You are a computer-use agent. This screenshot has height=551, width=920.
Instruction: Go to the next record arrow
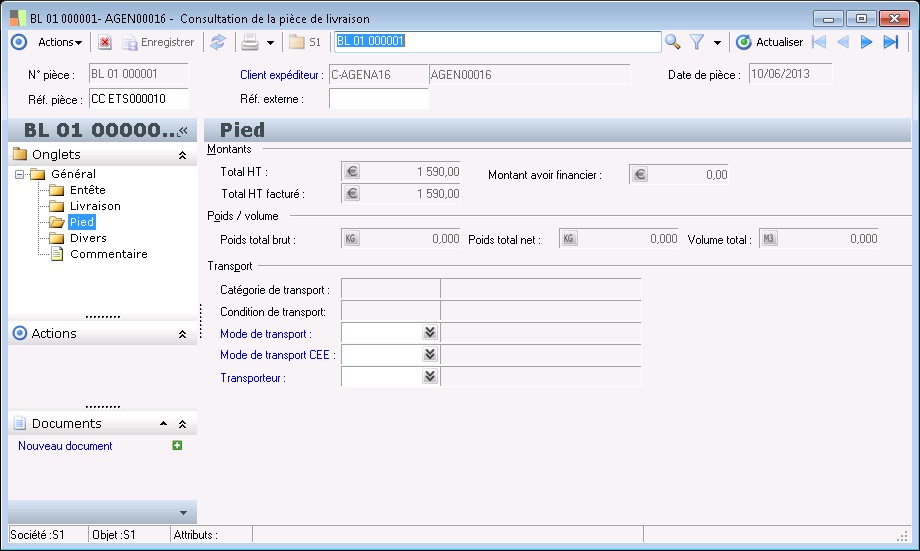click(x=866, y=42)
